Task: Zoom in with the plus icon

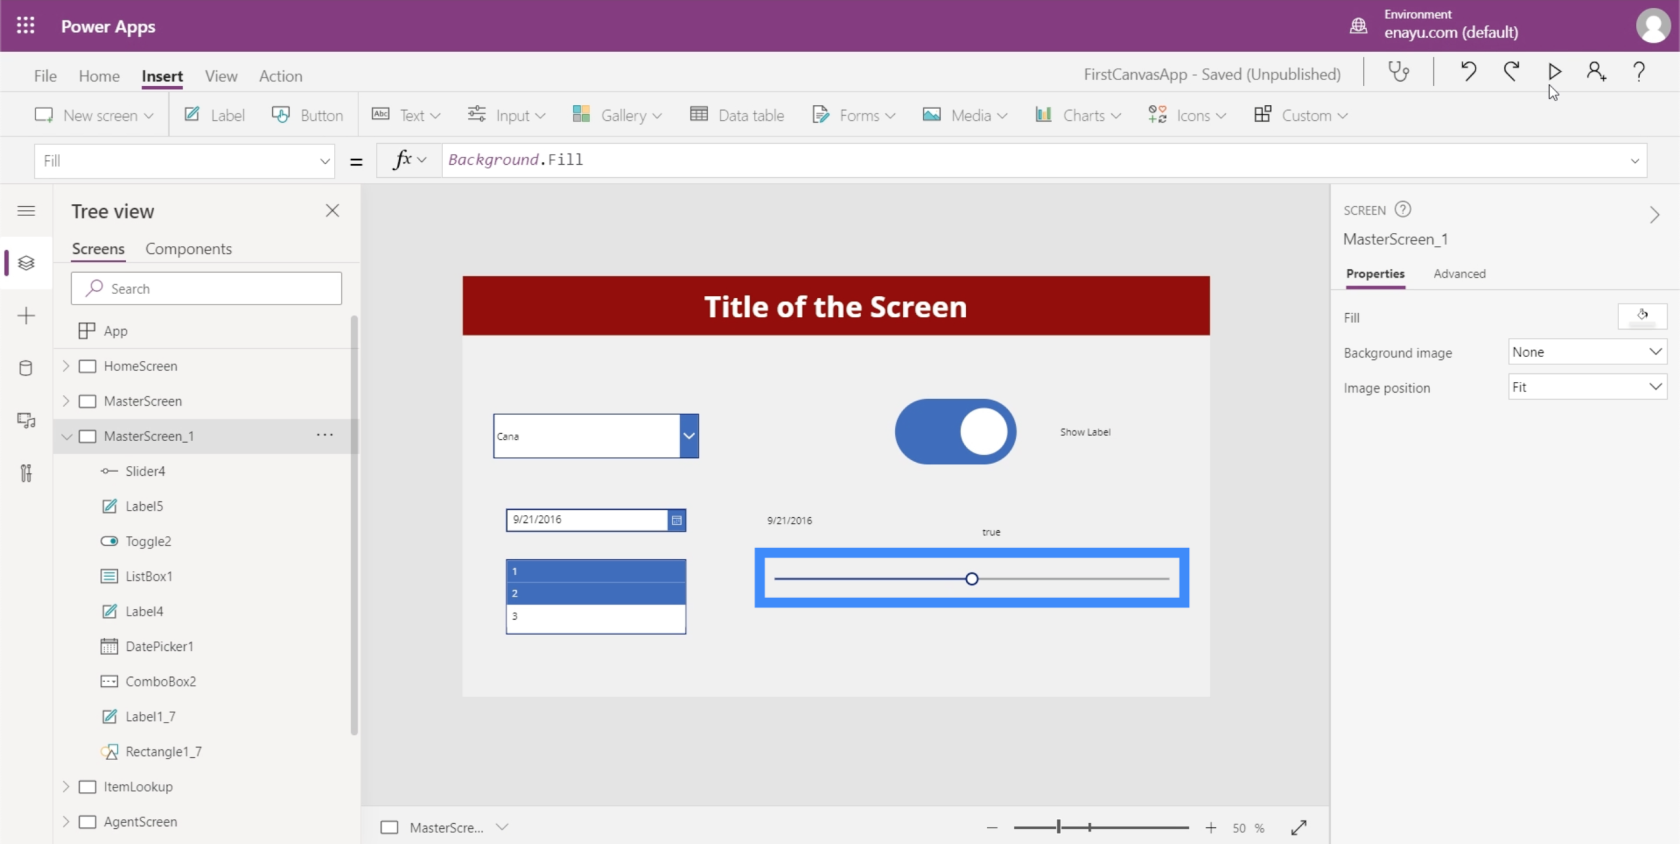Action: (x=1211, y=828)
